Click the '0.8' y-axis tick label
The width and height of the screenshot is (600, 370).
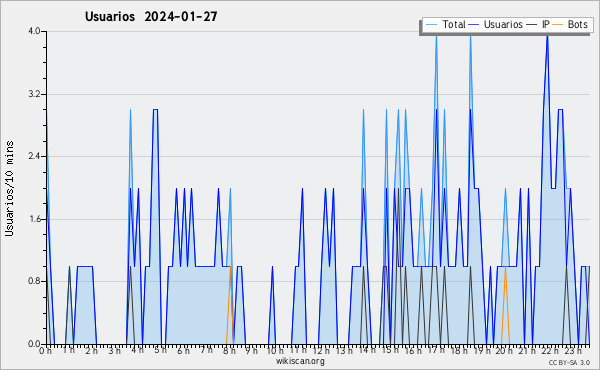[x=34, y=282]
